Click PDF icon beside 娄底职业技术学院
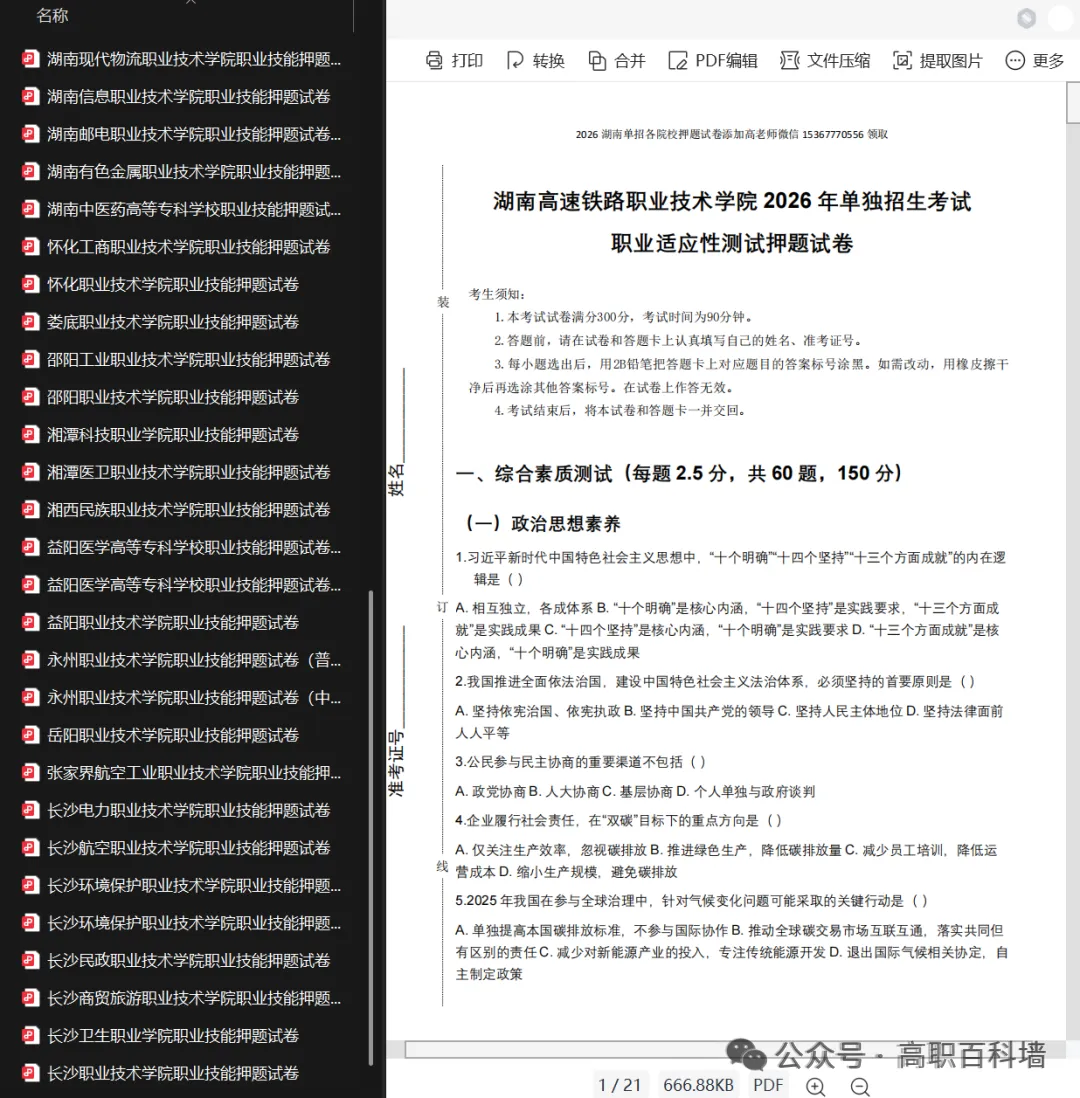This screenshot has height=1098, width=1080. (x=30, y=321)
